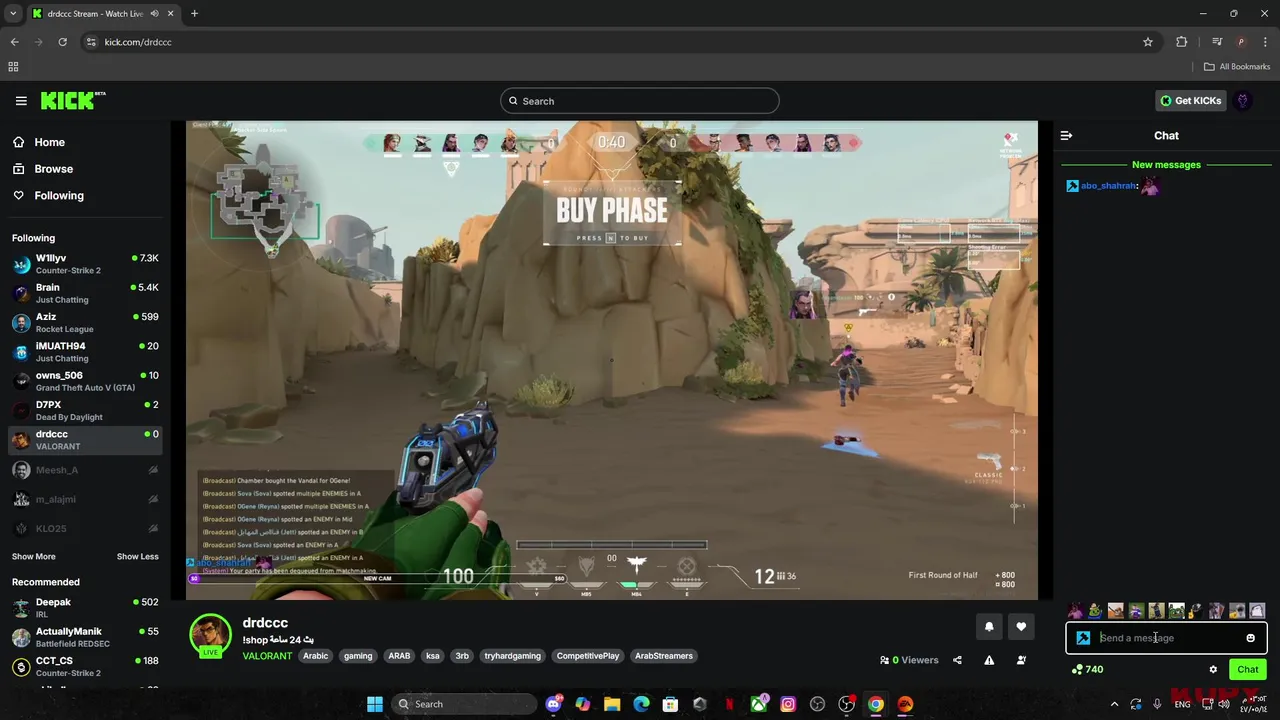1280x720 pixels.
Task: Open ActuallyManik recommended channel
Action: 86,637
